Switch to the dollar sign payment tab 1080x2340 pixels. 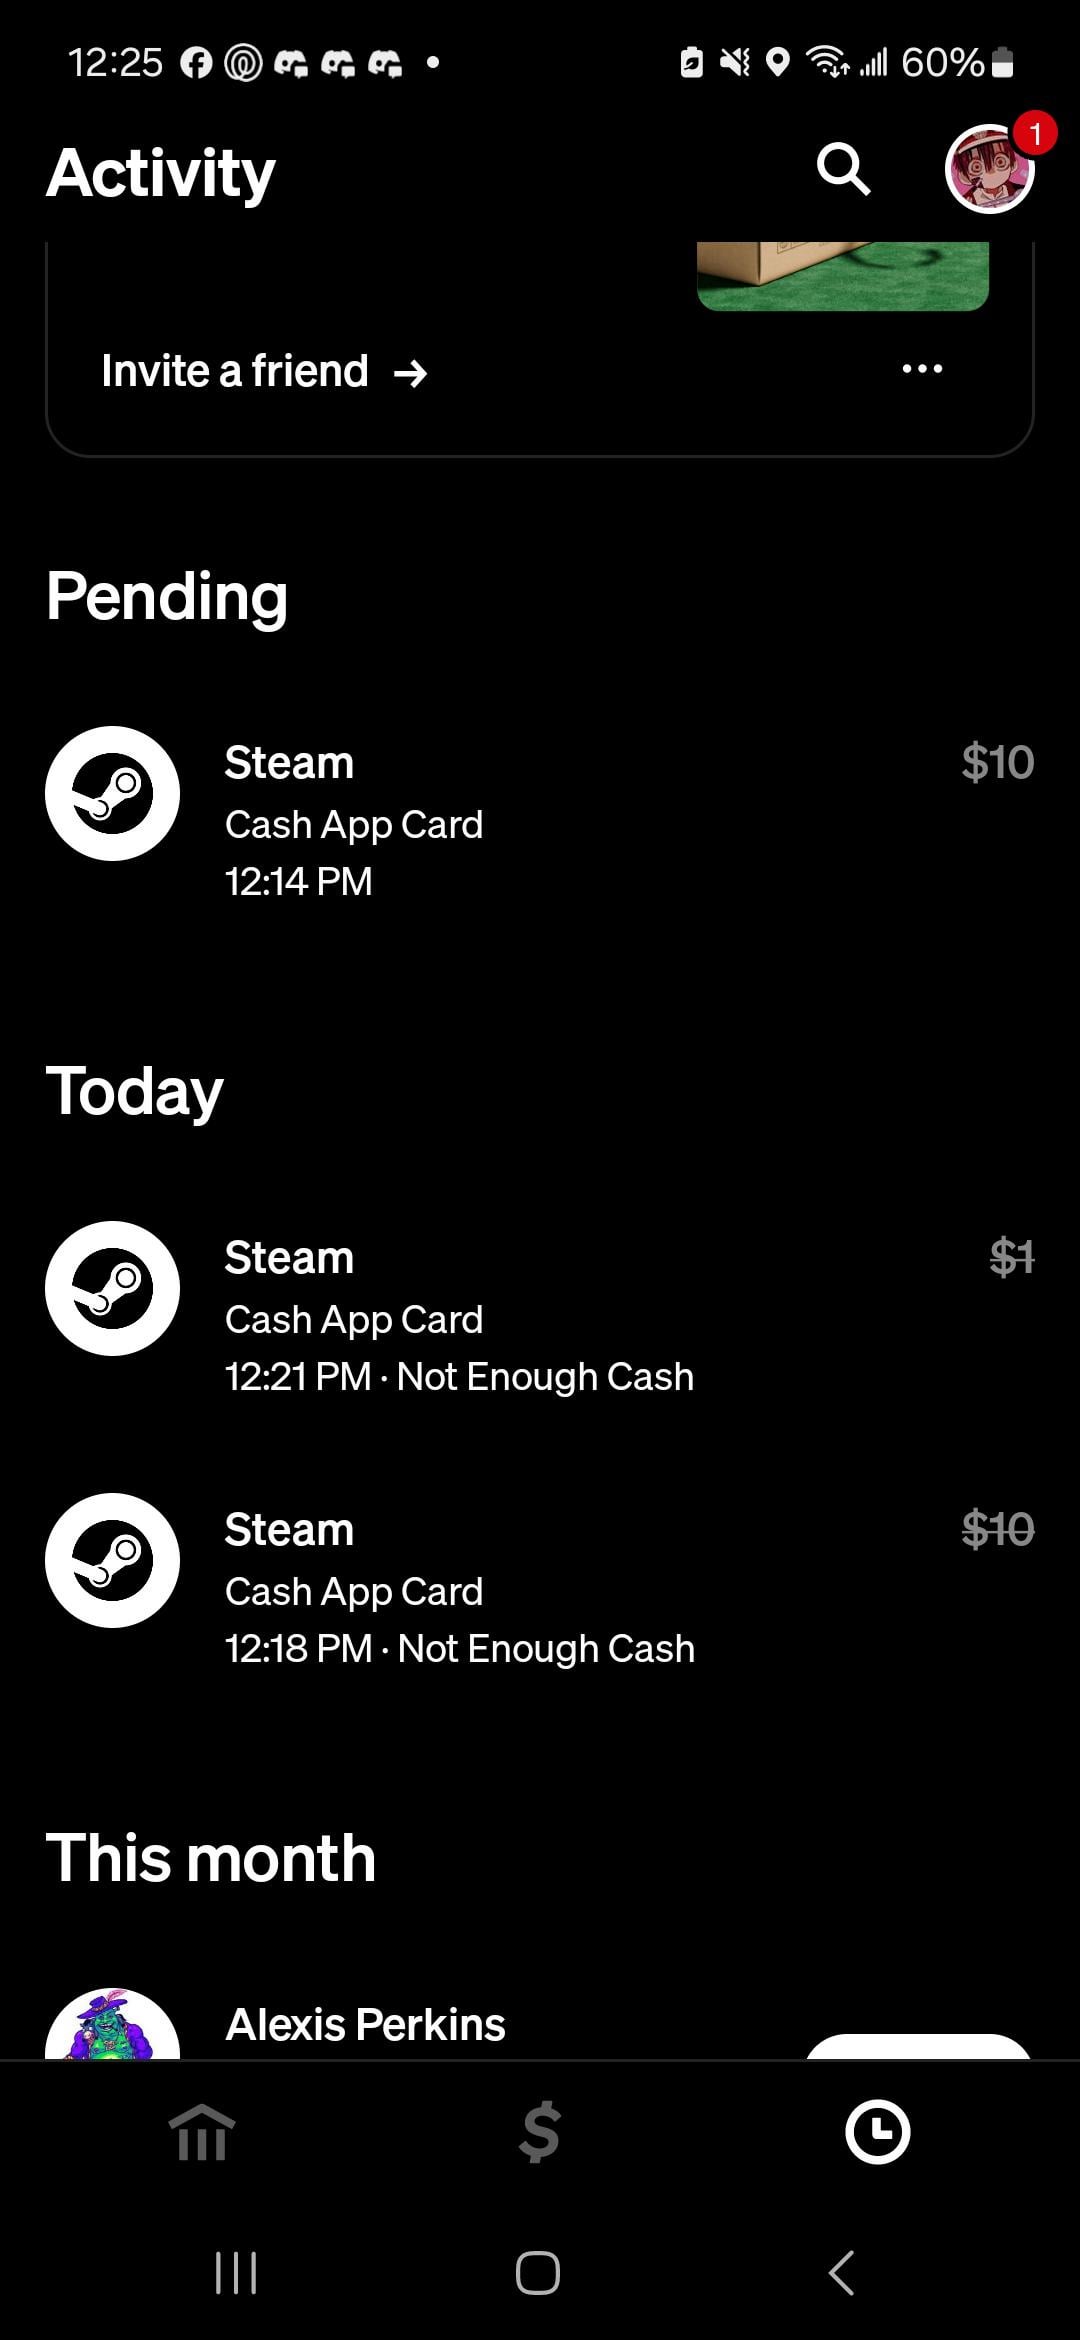[540, 2131]
